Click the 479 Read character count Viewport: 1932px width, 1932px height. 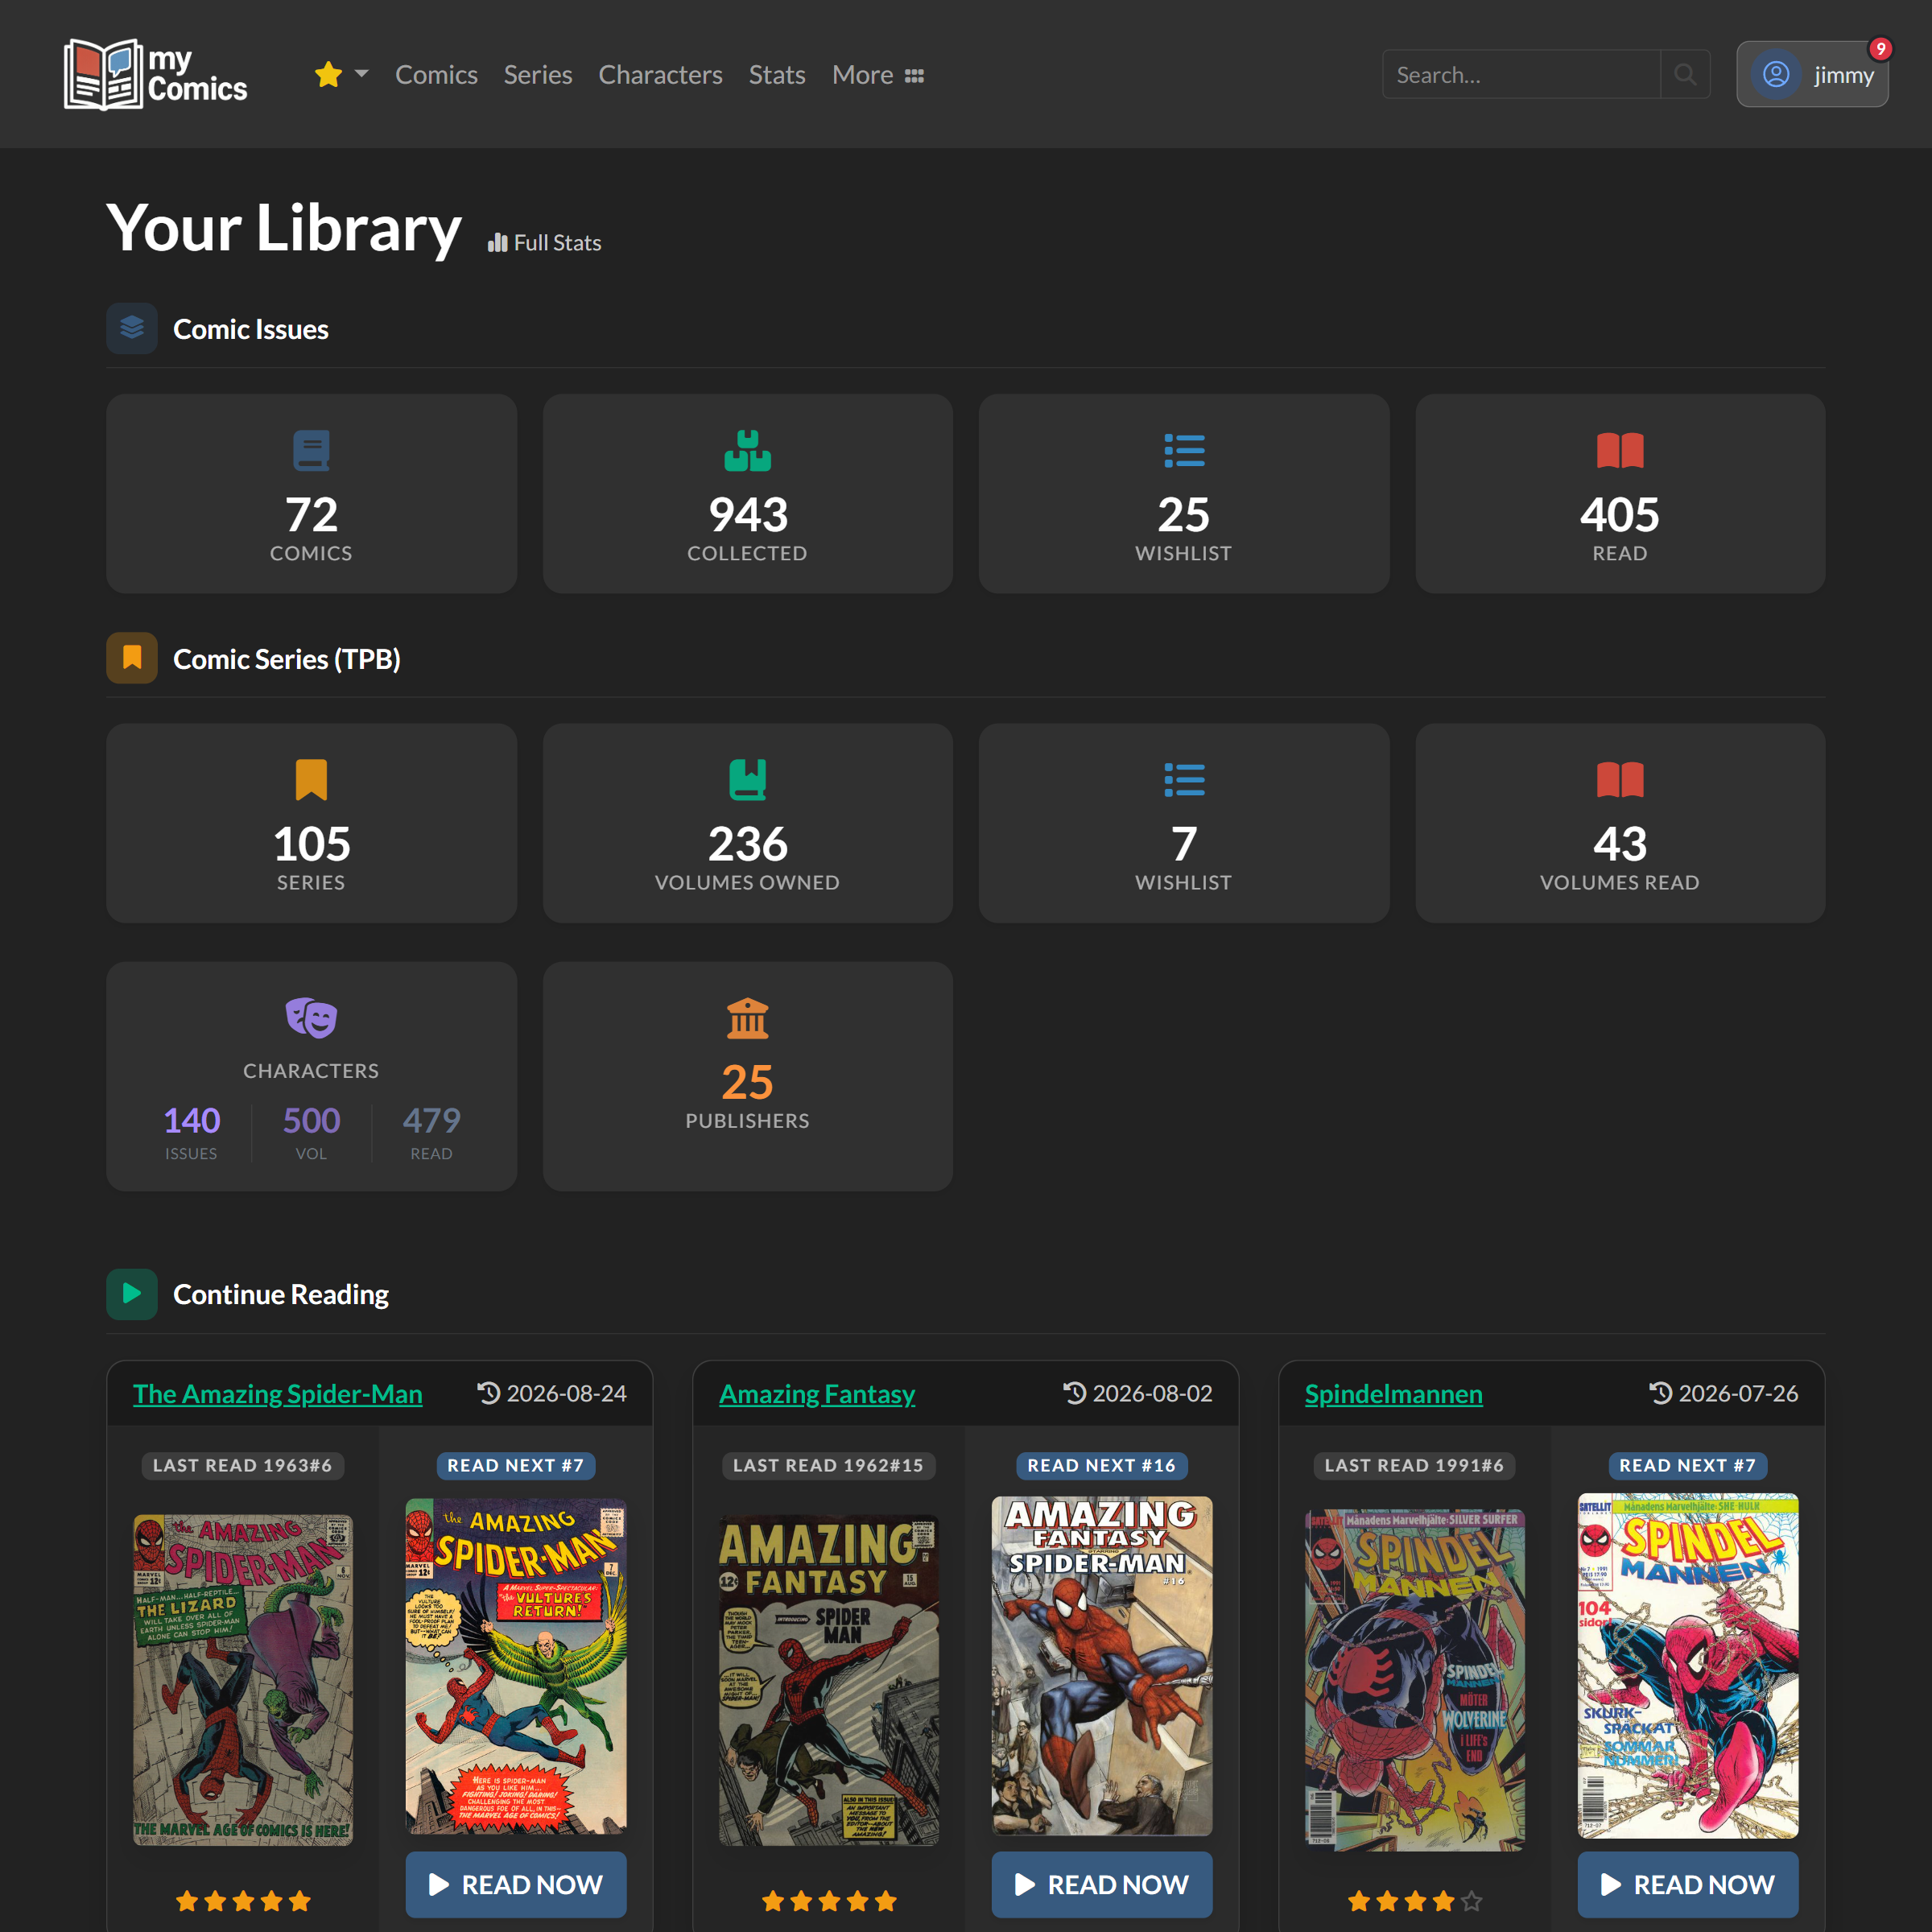431,1132
